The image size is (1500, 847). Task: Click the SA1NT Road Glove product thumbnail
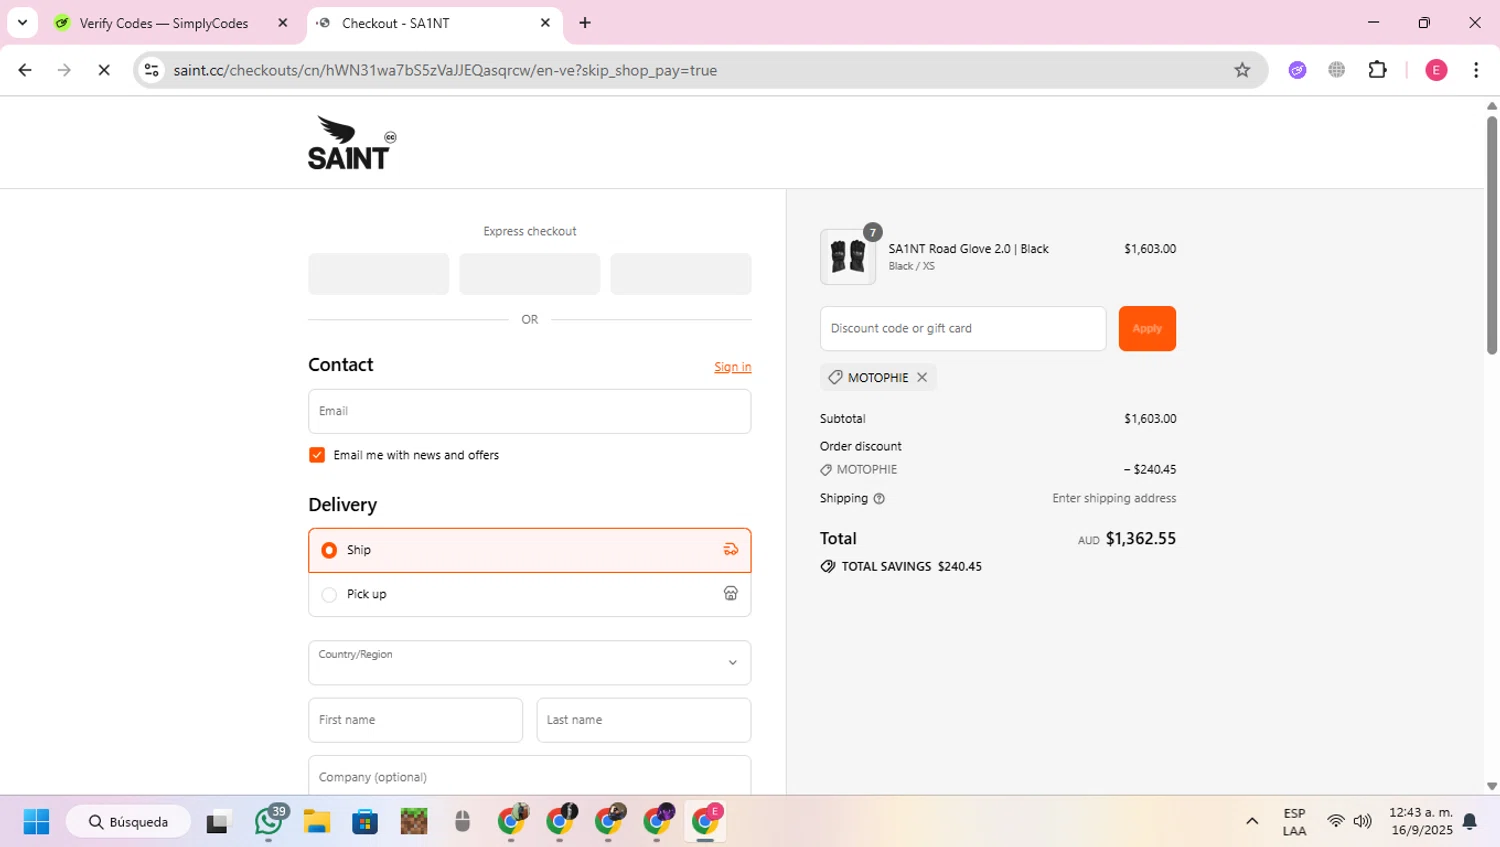[848, 257]
